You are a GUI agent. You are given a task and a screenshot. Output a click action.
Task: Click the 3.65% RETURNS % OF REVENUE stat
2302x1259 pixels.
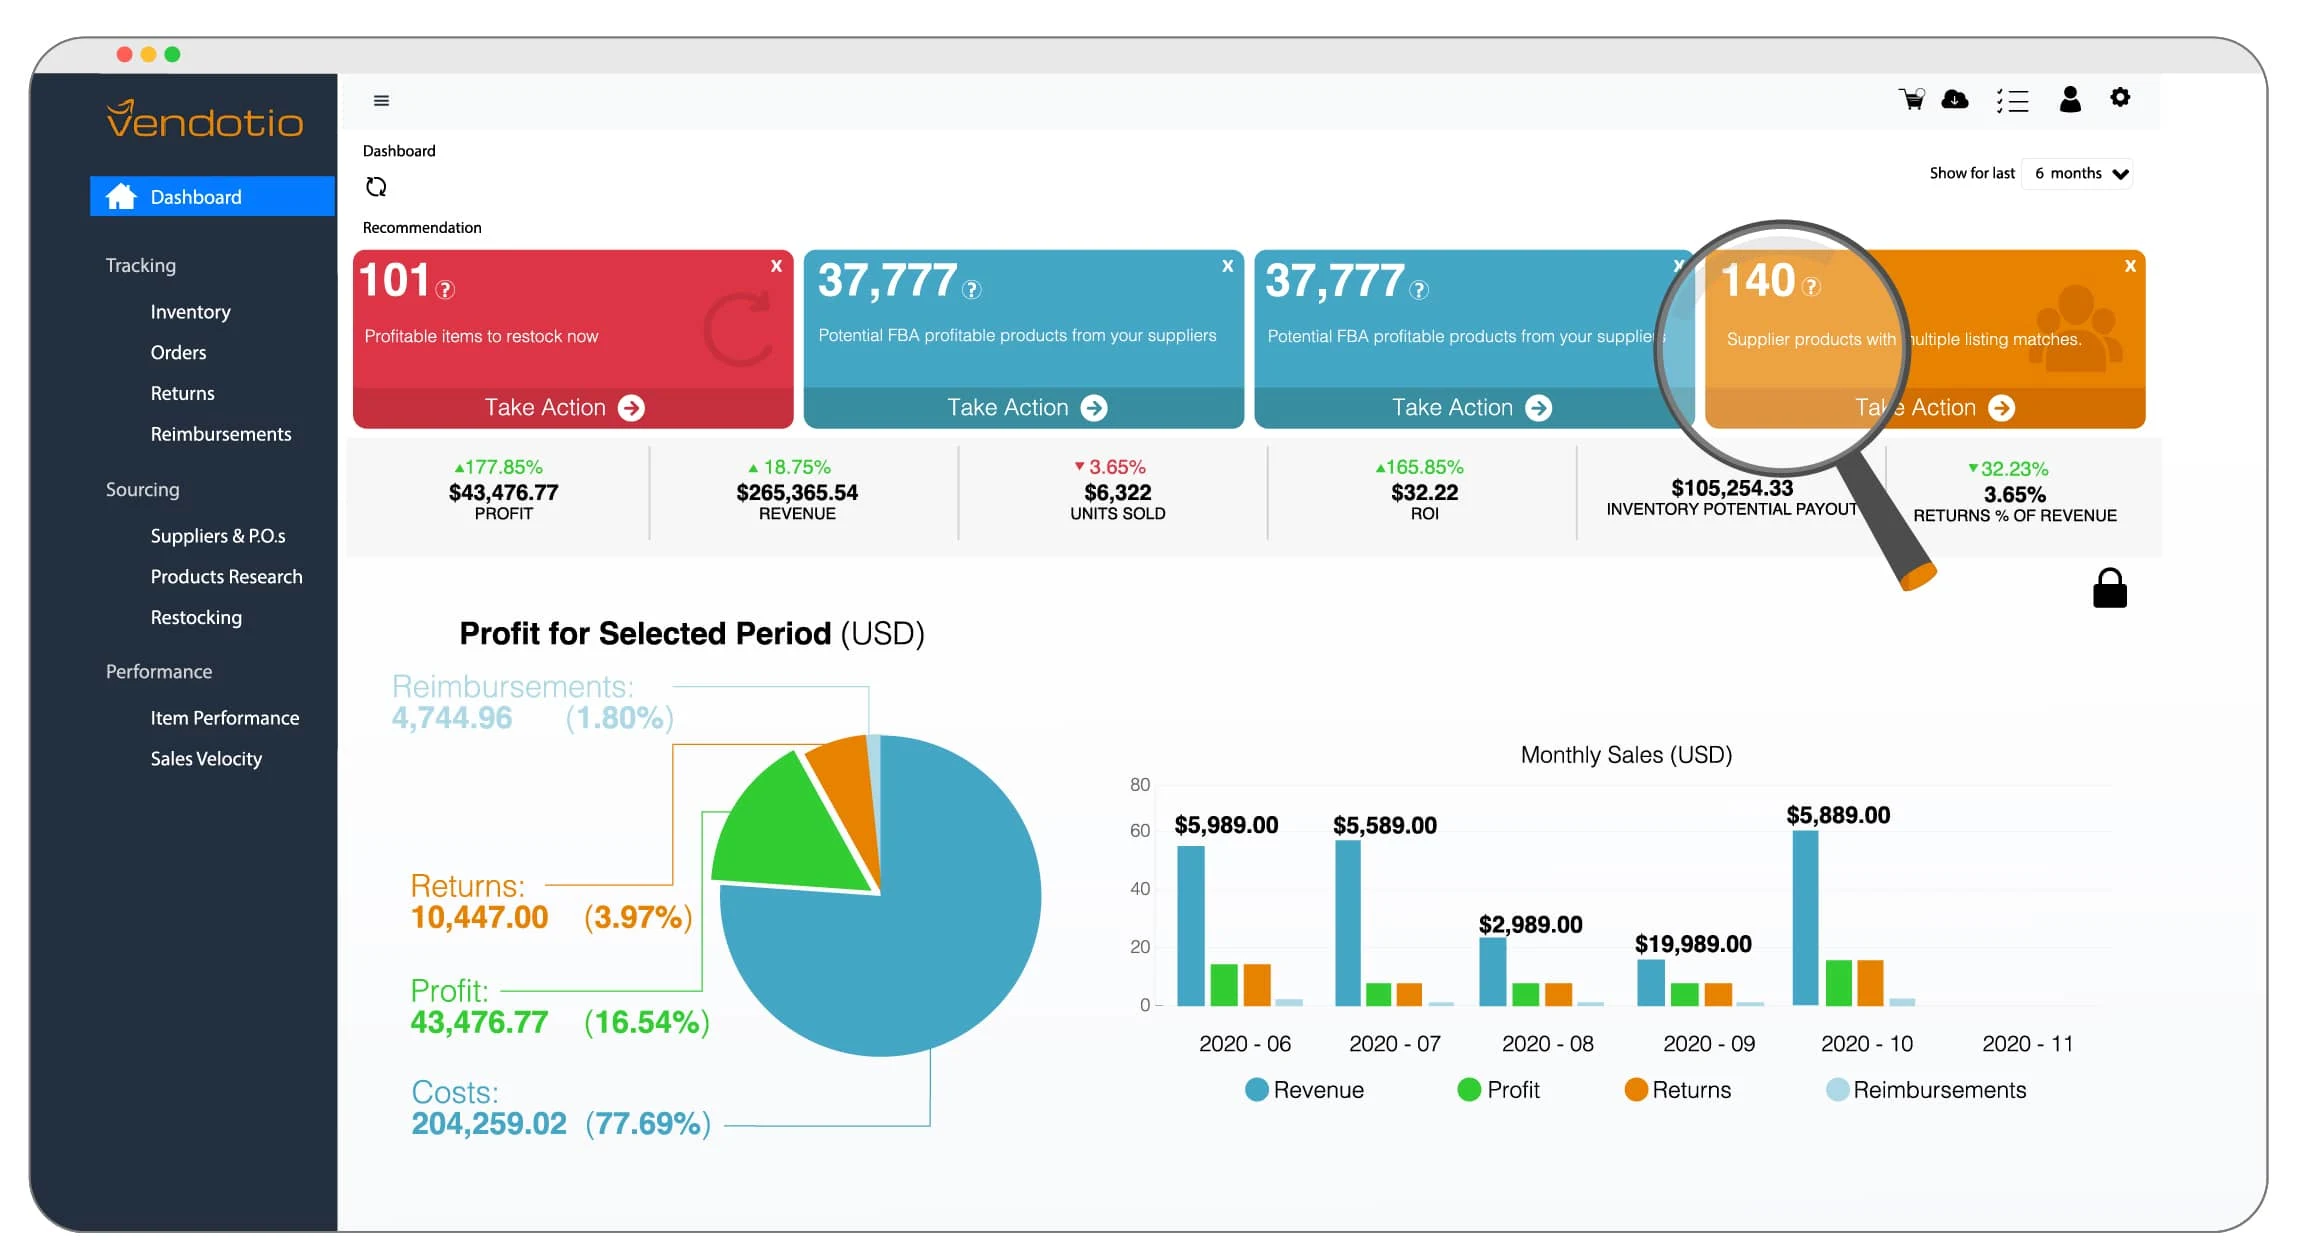coord(2014,493)
